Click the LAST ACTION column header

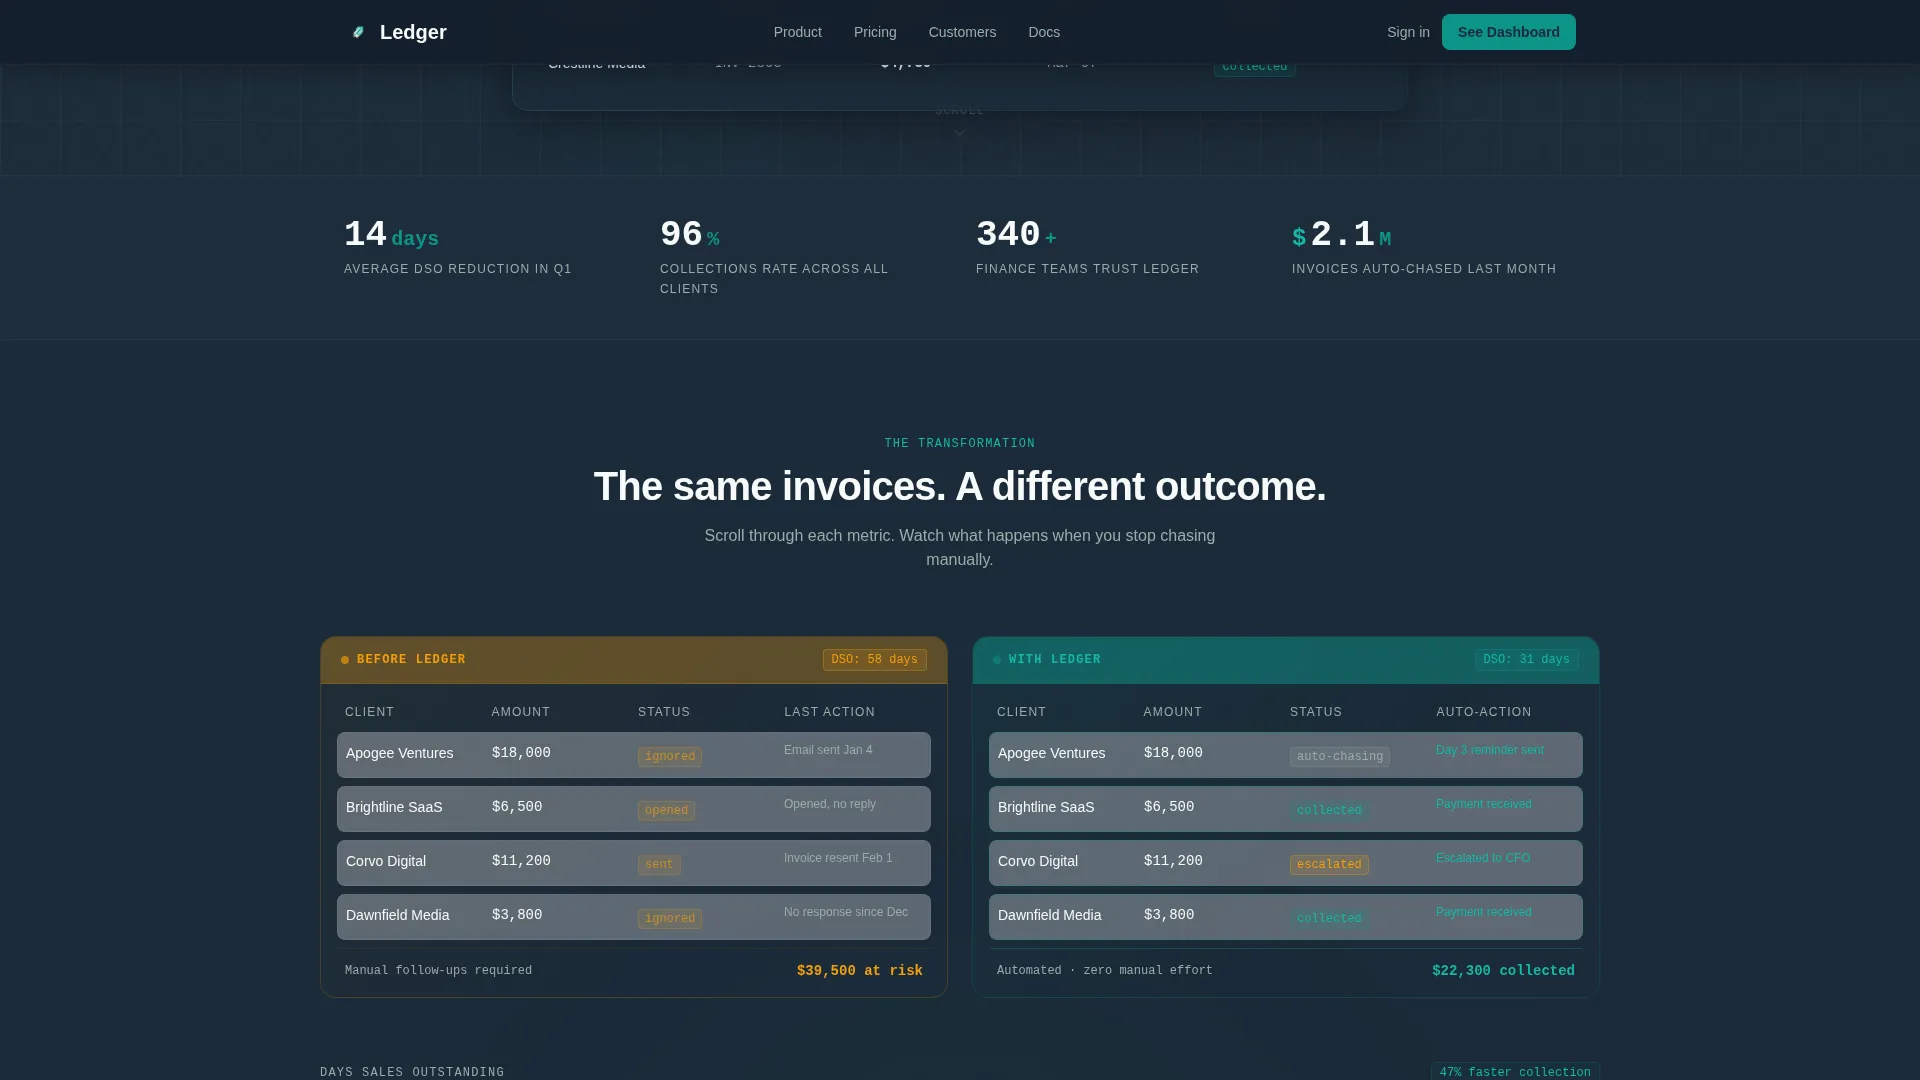coord(829,712)
